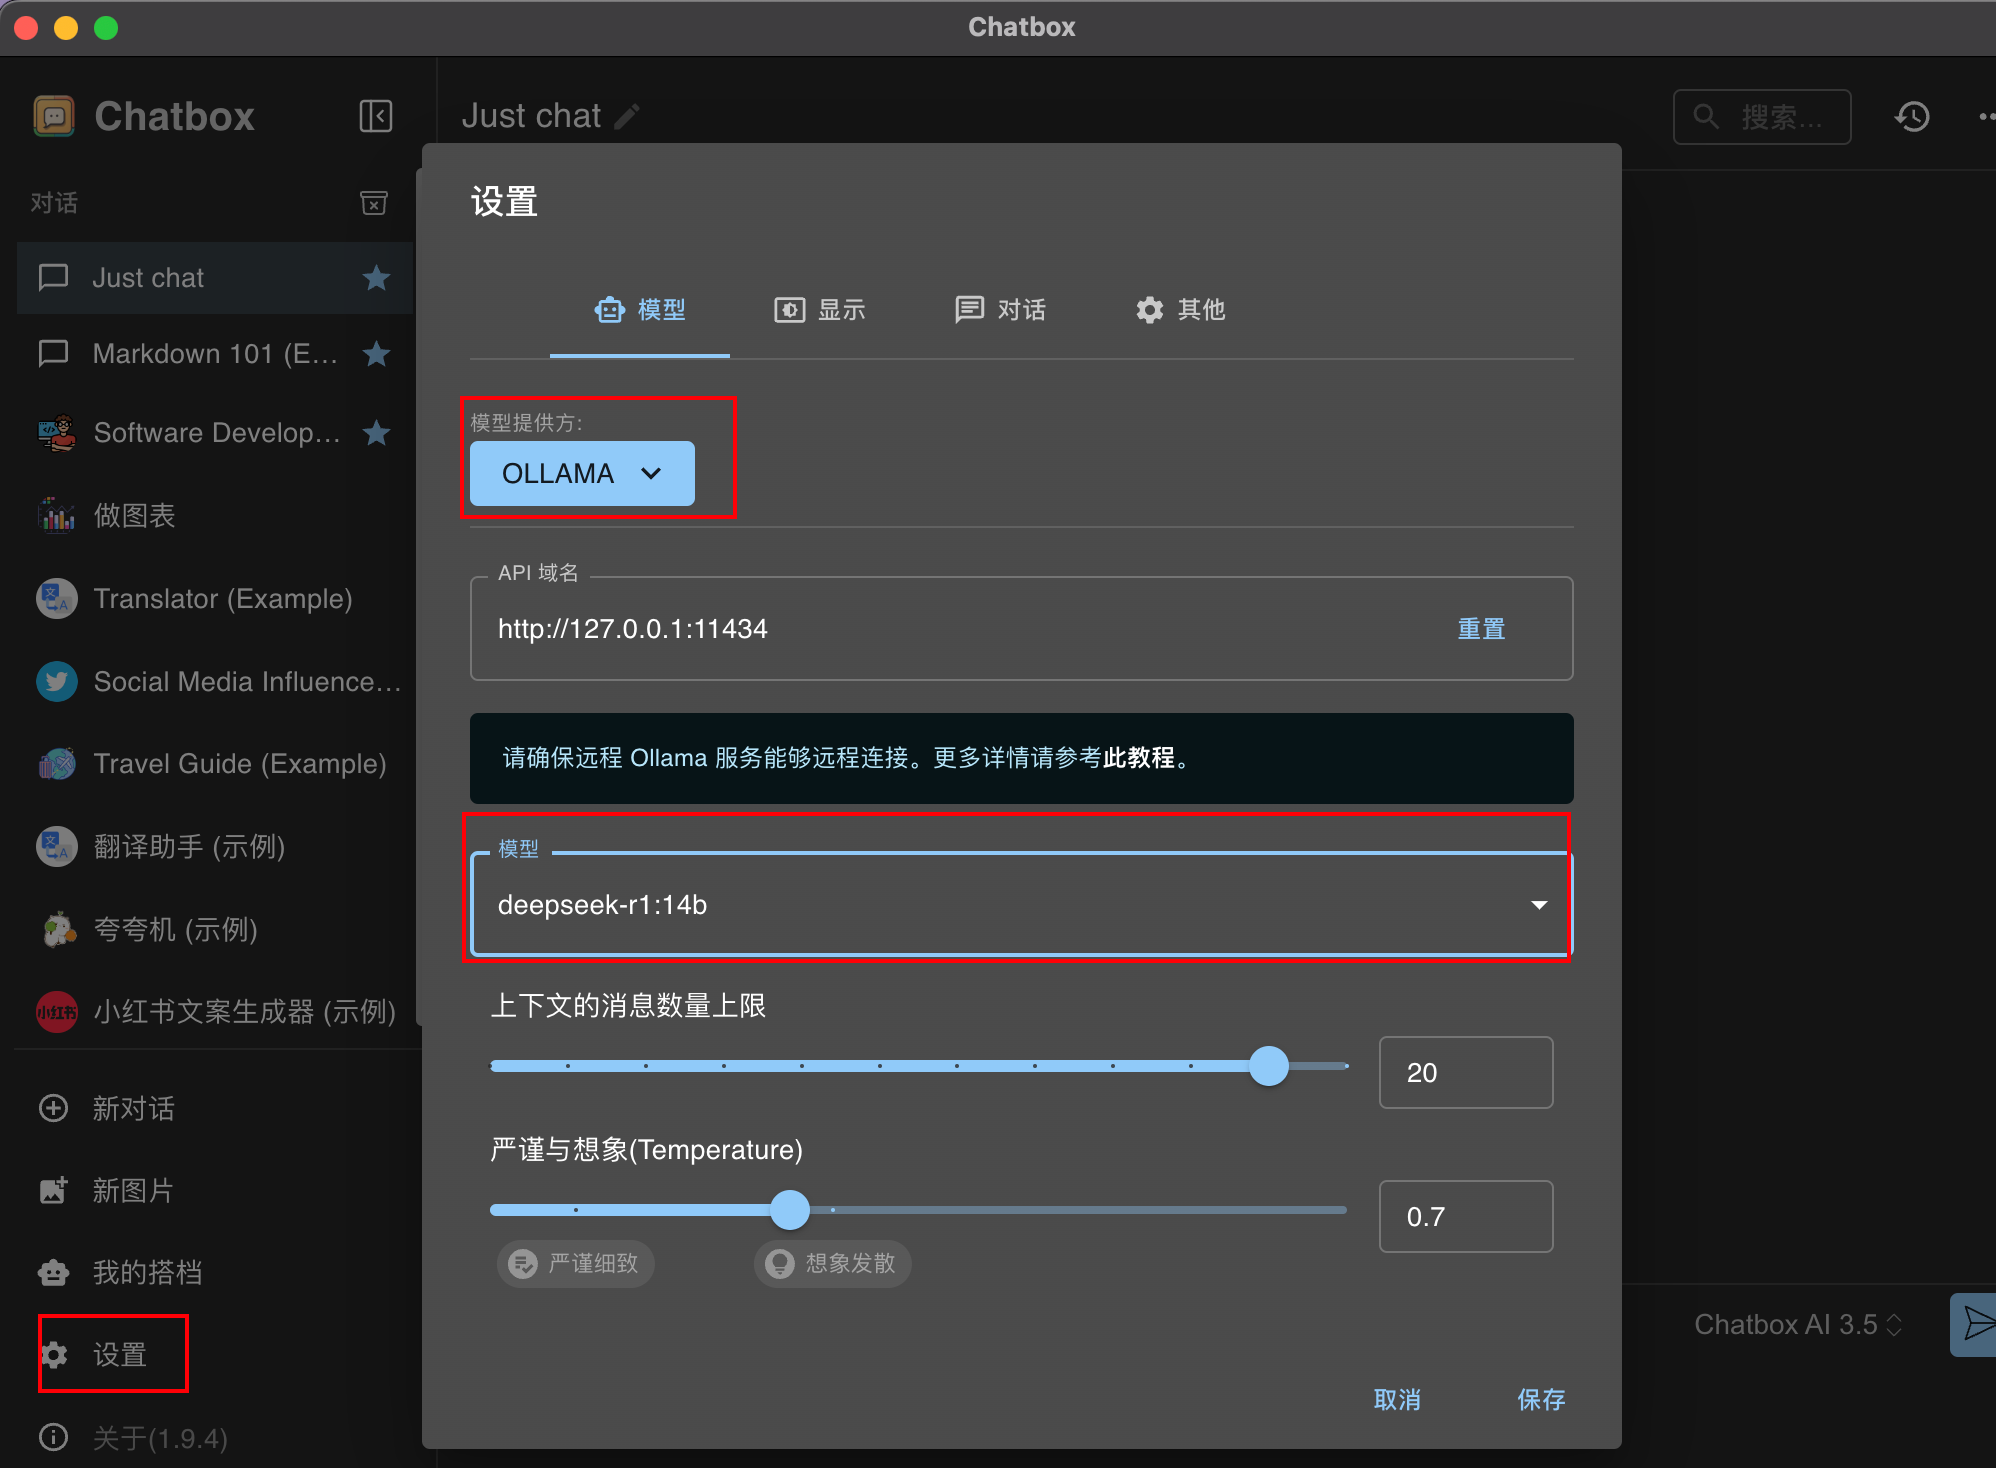1996x1468 pixels.
Task: Click the 保存 save button
Action: (x=1540, y=1399)
